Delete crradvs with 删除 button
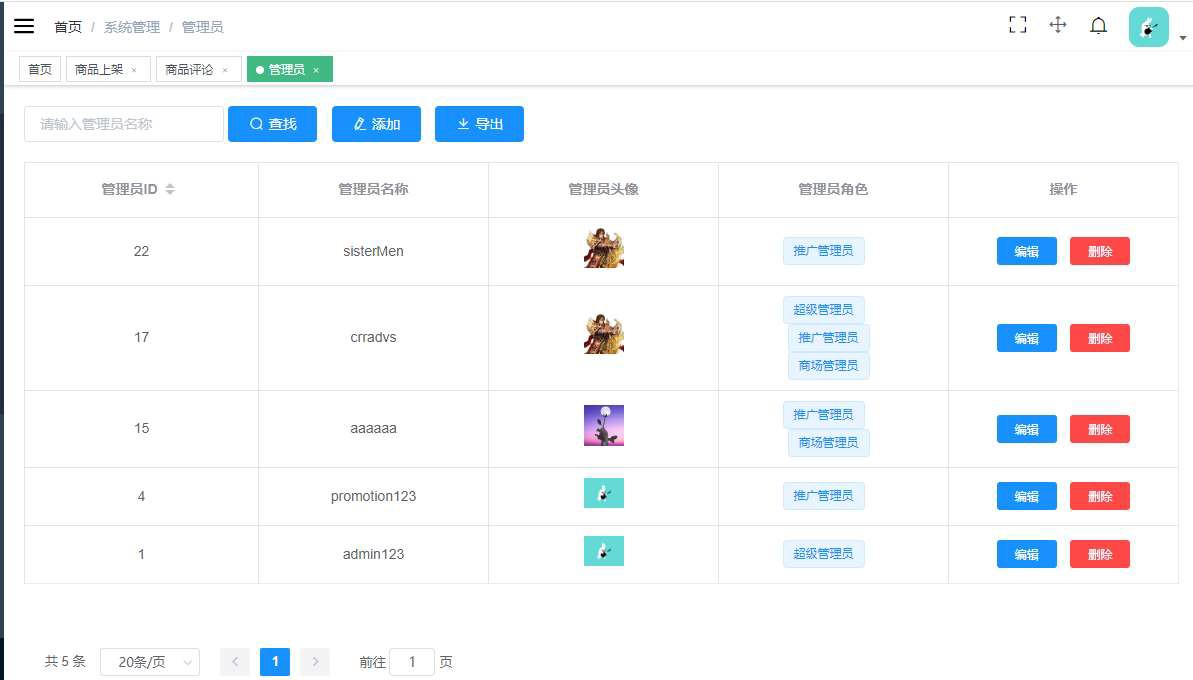The image size is (1193, 680). pyautogui.click(x=1099, y=338)
